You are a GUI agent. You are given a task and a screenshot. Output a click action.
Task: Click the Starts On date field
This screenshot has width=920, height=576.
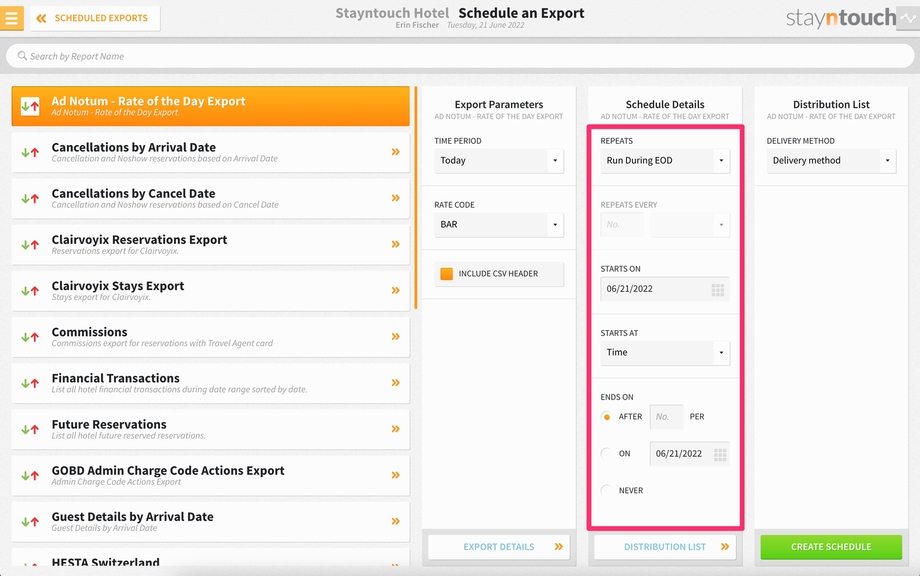pos(665,289)
